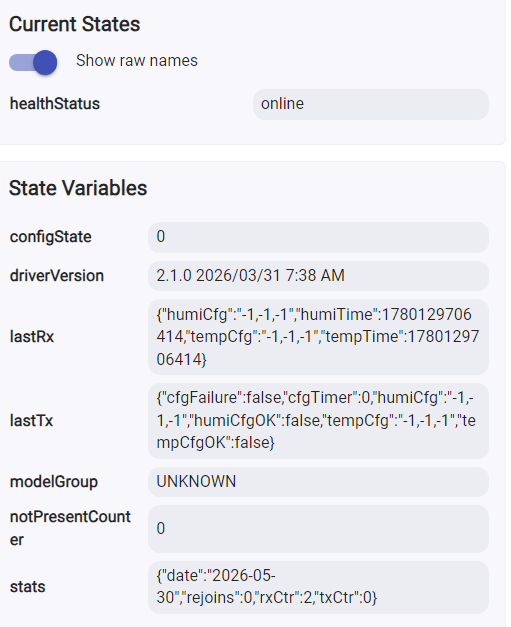Click the Current States heading
Image resolution: width=511 pixels, height=627 pixels.
click(75, 24)
